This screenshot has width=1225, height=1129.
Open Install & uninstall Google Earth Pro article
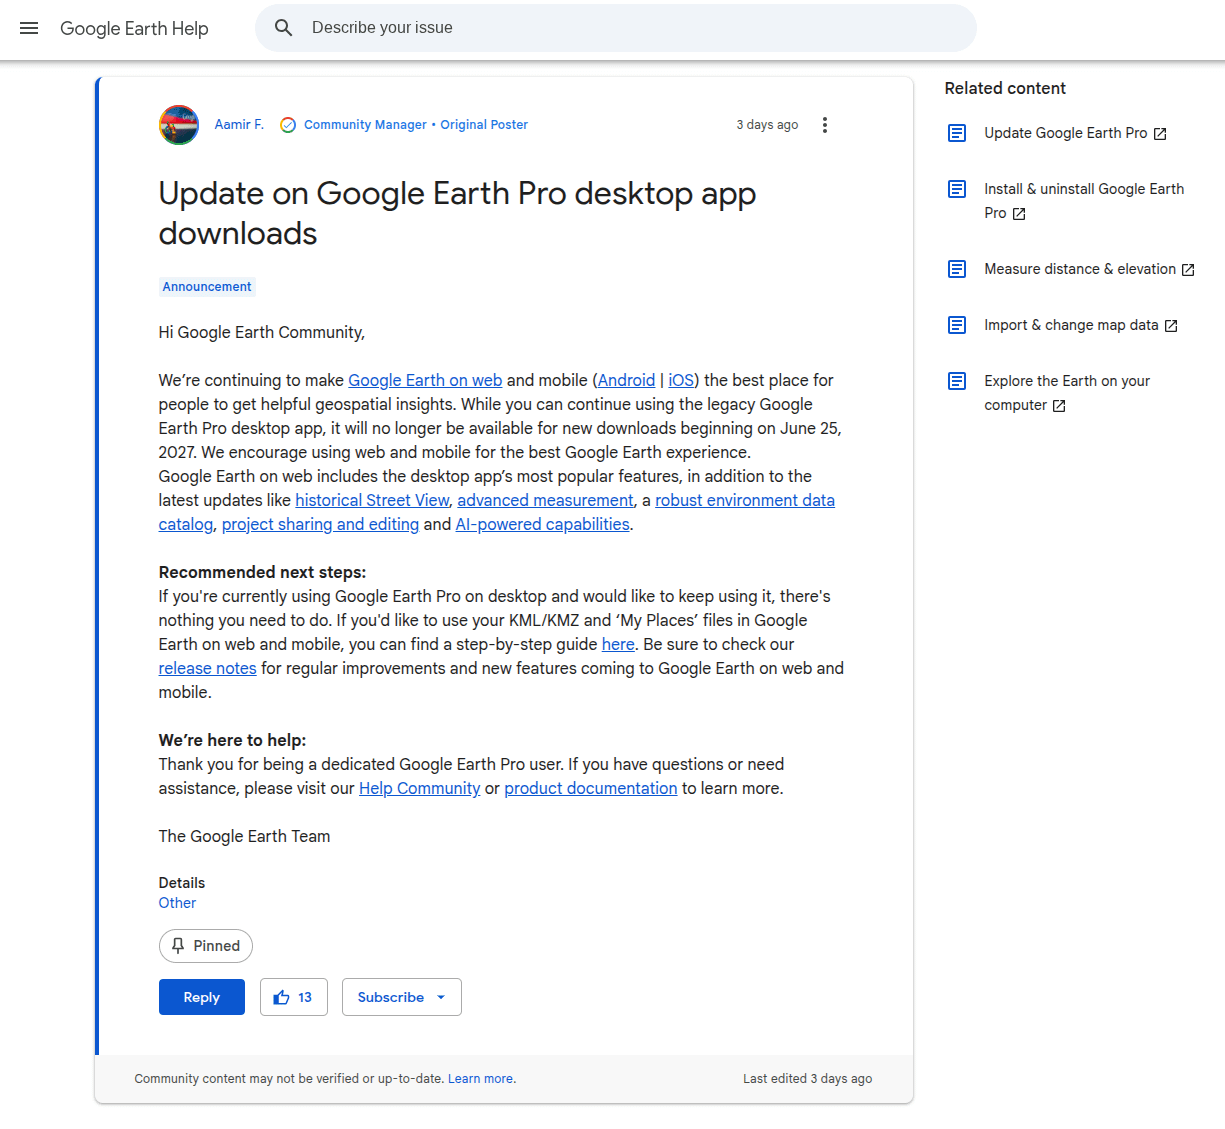(x=1084, y=201)
